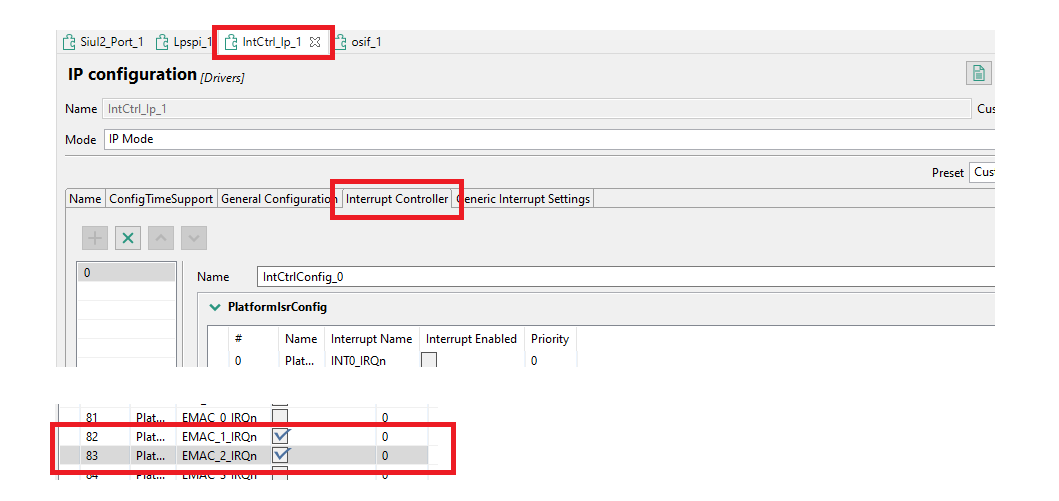Open the Mode dropdown showing IP Mode

pos(549,140)
